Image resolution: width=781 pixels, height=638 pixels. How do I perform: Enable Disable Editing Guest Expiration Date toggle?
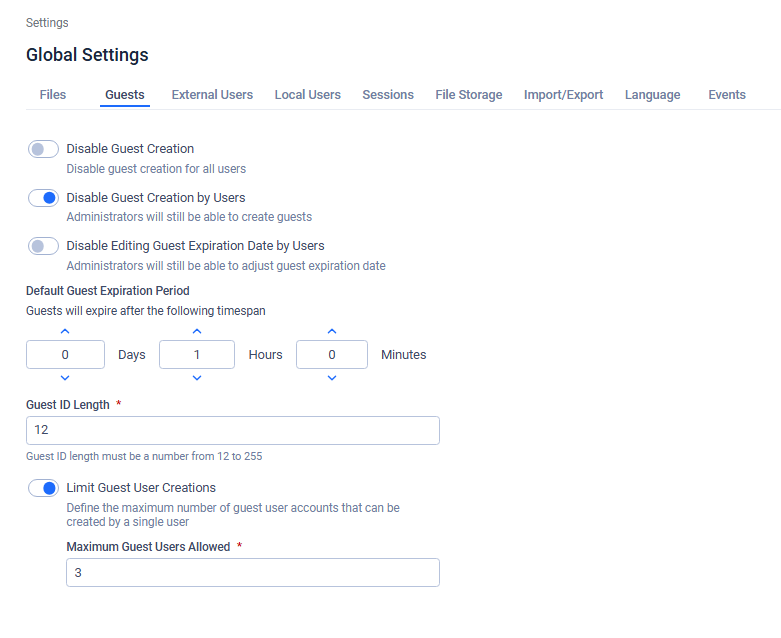(43, 246)
